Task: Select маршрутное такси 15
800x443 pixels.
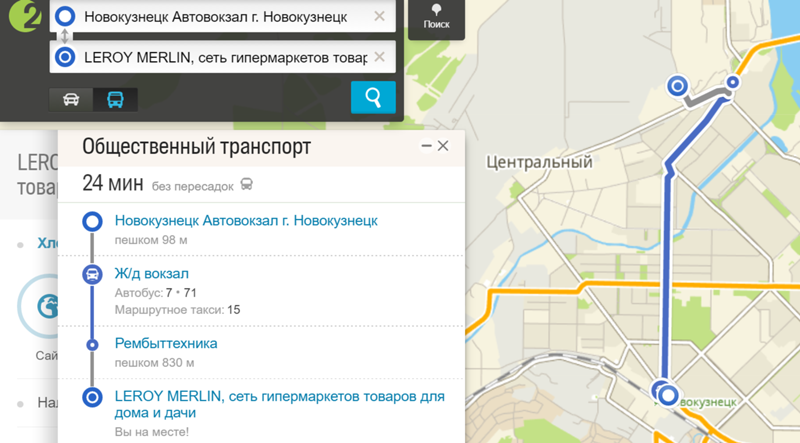Action: click(234, 310)
